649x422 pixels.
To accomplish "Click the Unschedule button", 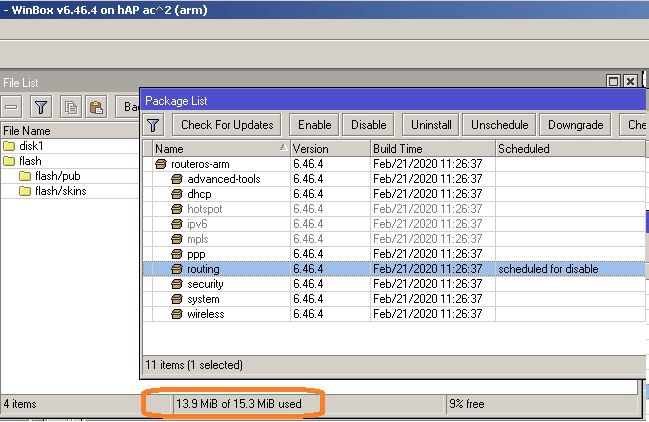I will tap(499, 125).
